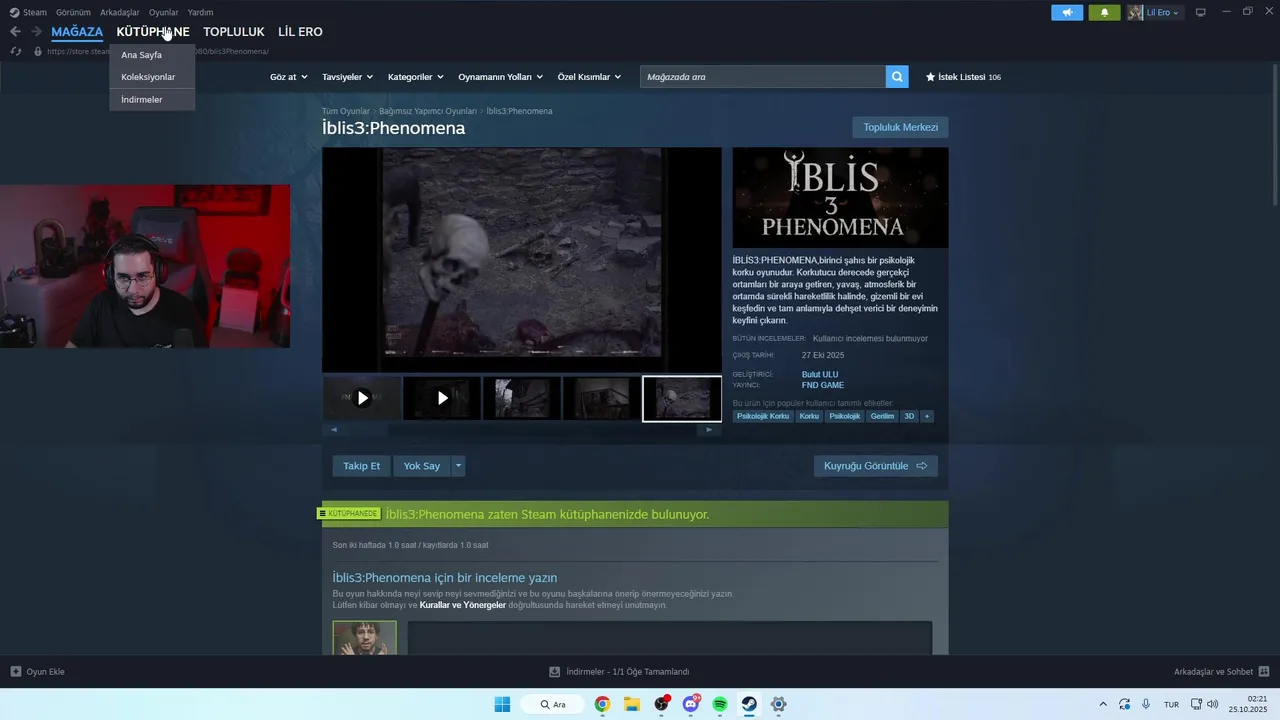Image resolution: width=1280 pixels, height=720 pixels.
Task: Click the microphone icon in the system tray
Action: click(x=1146, y=704)
